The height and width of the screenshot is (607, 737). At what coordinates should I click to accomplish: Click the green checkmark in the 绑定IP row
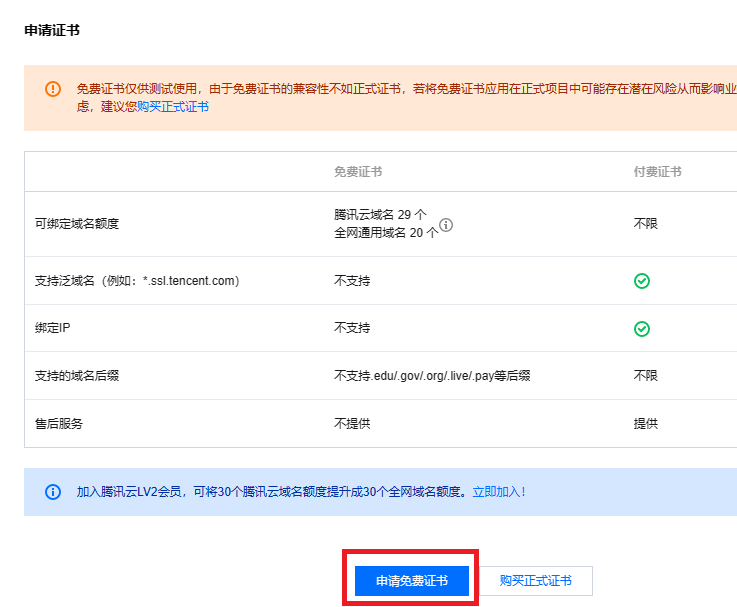click(642, 329)
